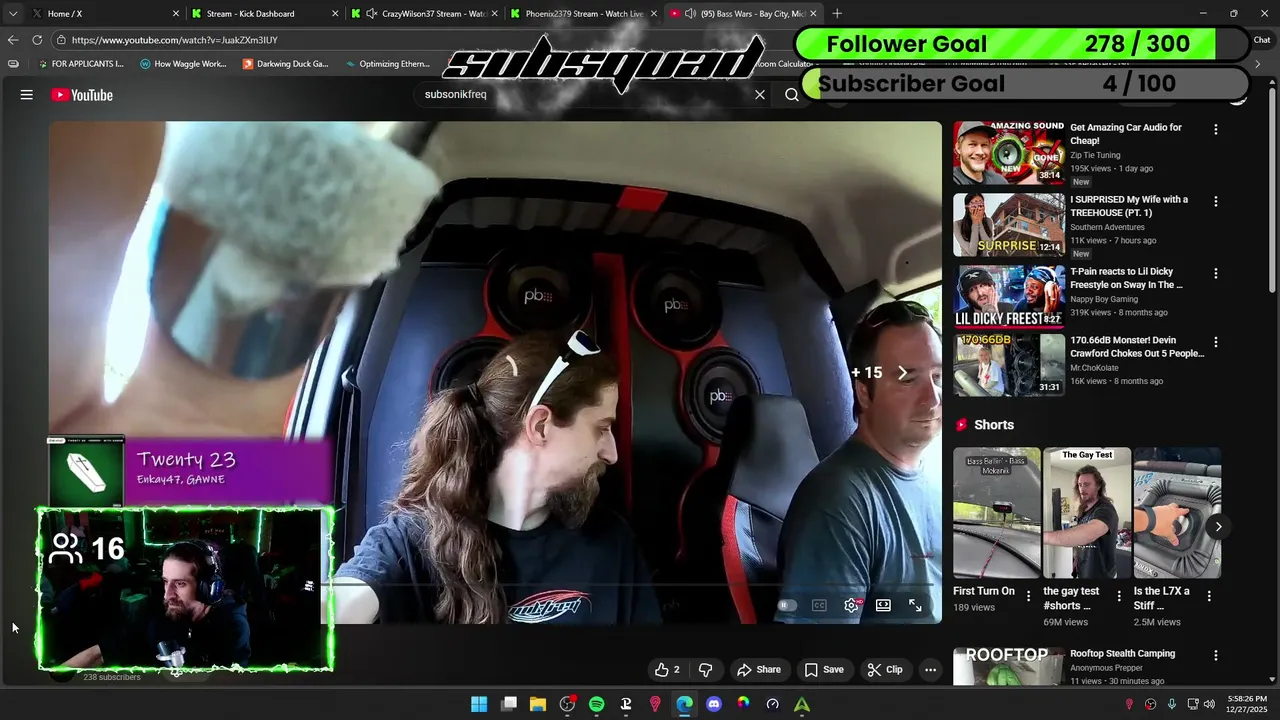The height and width of the screenshot is (720, 1280).
Task: Switch the player to theater mode
Action: 883,605
